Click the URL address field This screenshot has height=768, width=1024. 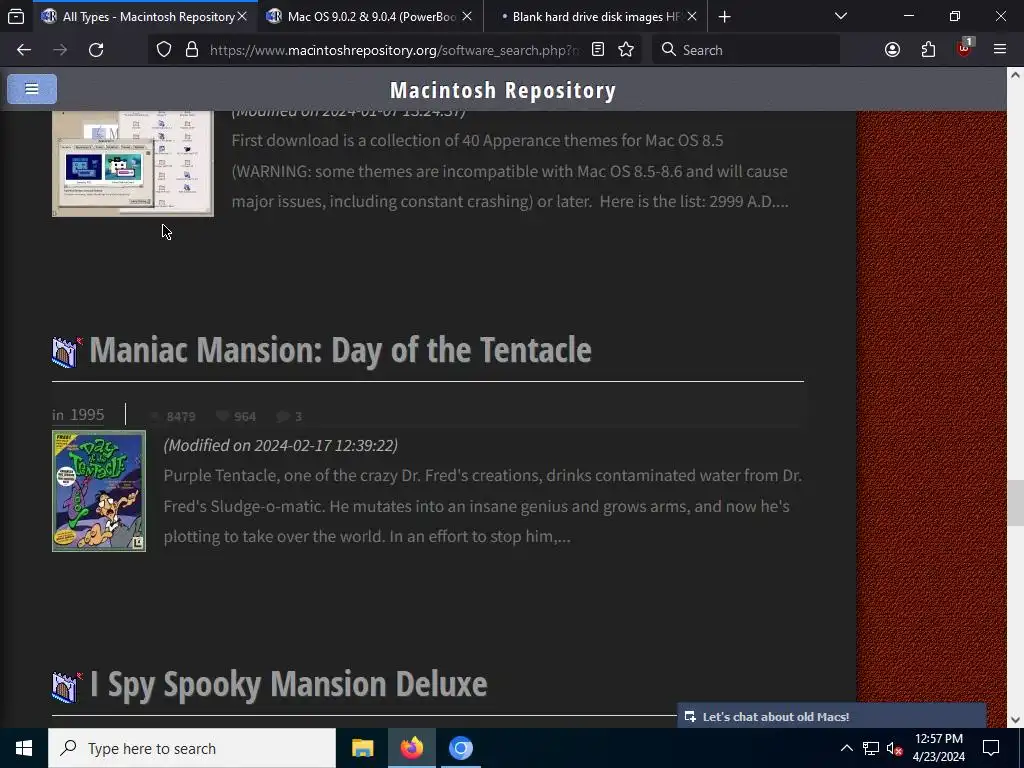(x=394, y=50)
